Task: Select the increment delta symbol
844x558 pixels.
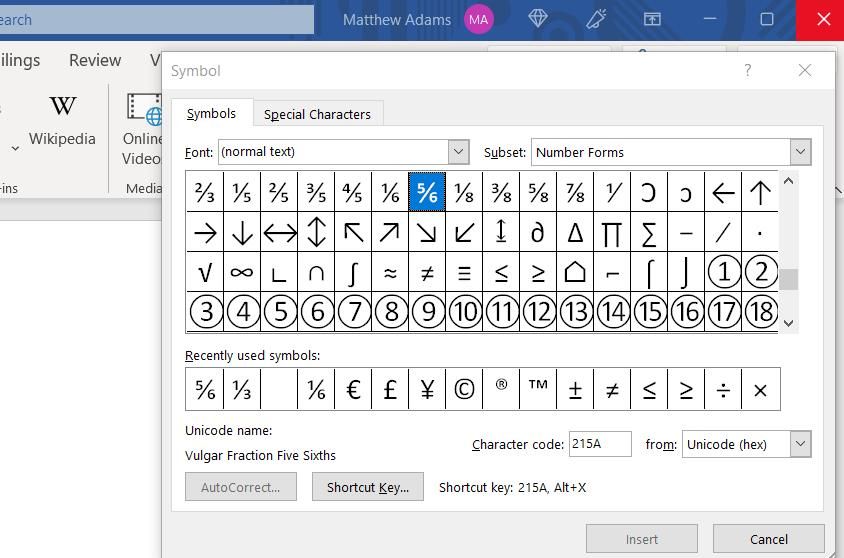Action: pyautogui.click(x=575, y=232)
